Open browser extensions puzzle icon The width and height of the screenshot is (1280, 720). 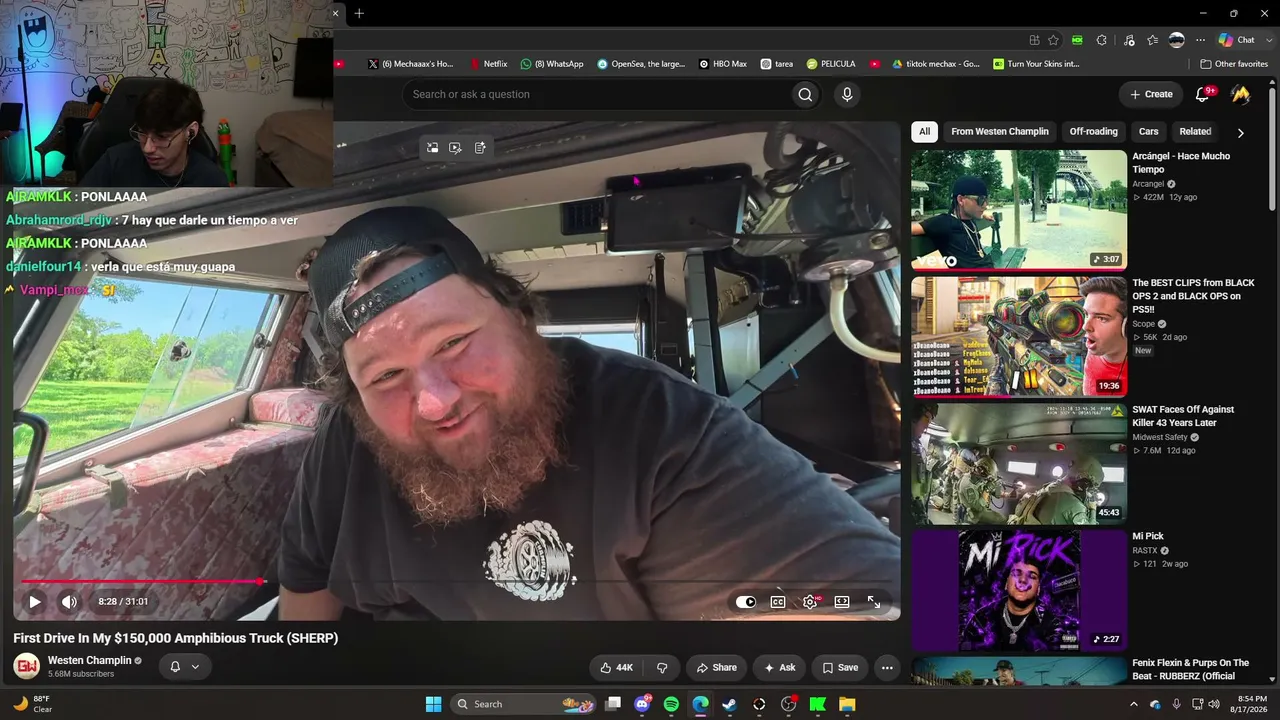point(1101,40)
